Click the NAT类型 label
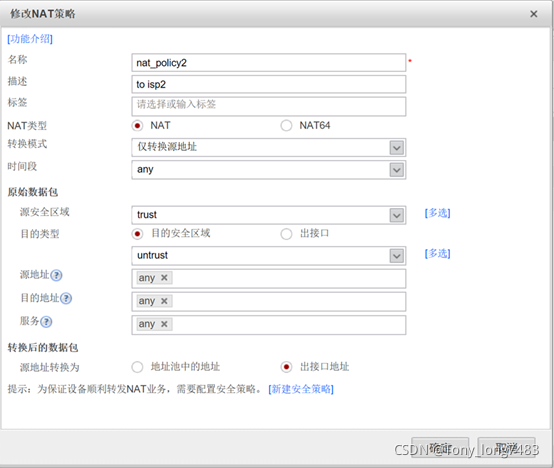 tap(27, 126)
